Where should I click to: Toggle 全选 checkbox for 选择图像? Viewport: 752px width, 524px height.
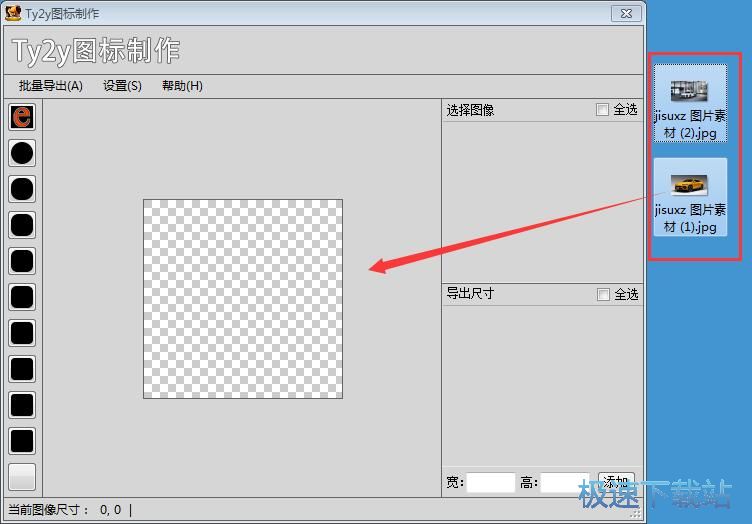[602, 110]
